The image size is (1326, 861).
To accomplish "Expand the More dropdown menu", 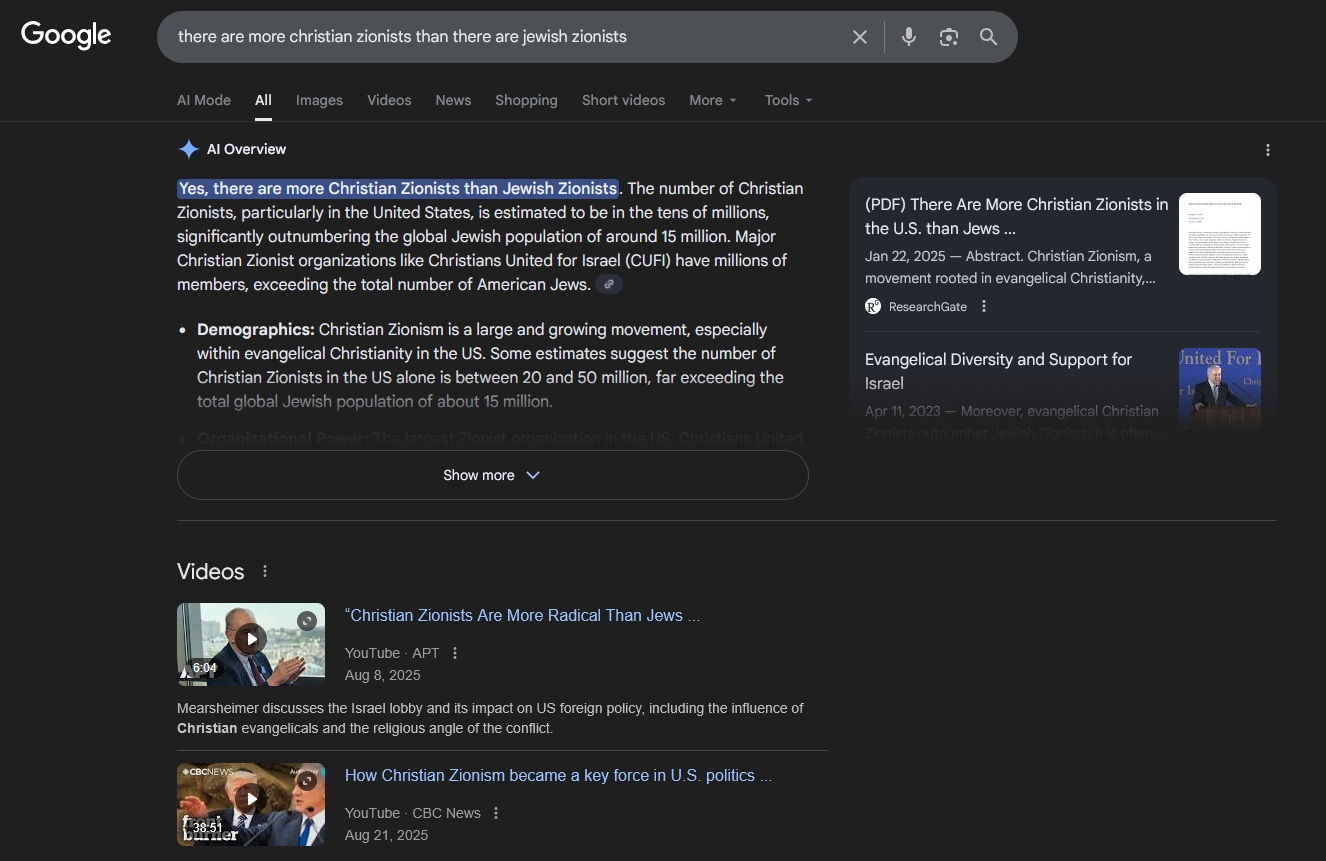I will (x=713, y=100).
